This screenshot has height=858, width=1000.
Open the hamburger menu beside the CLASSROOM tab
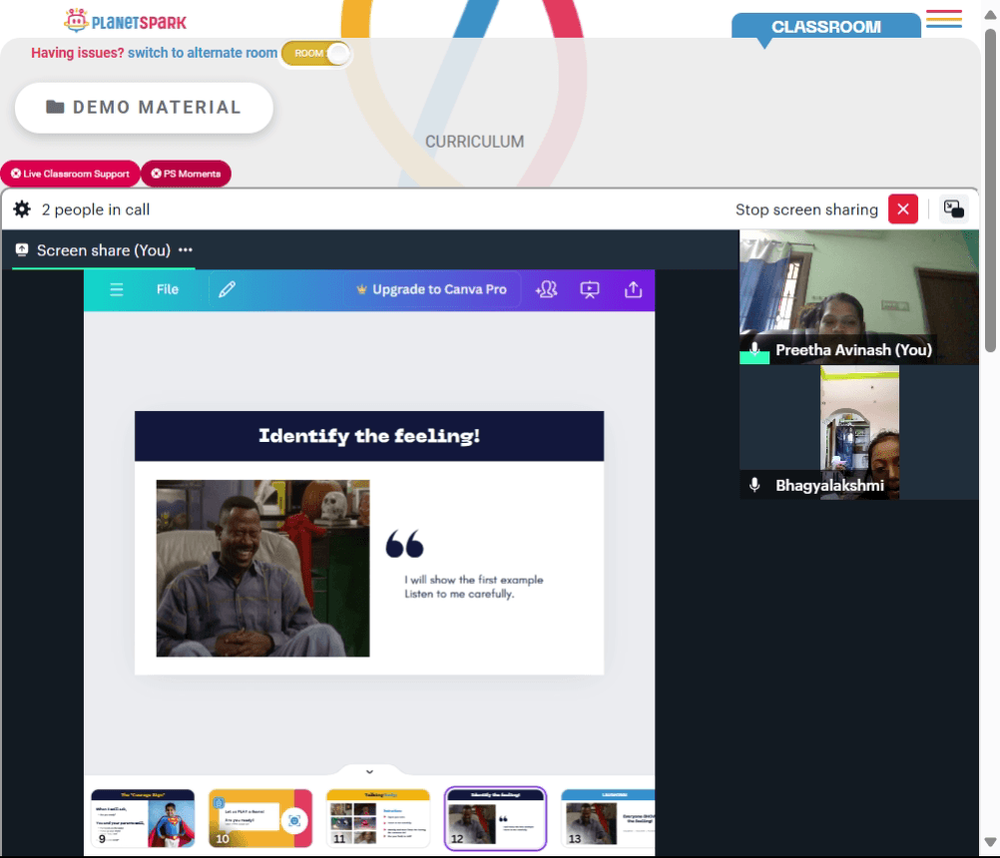[944, 18]
